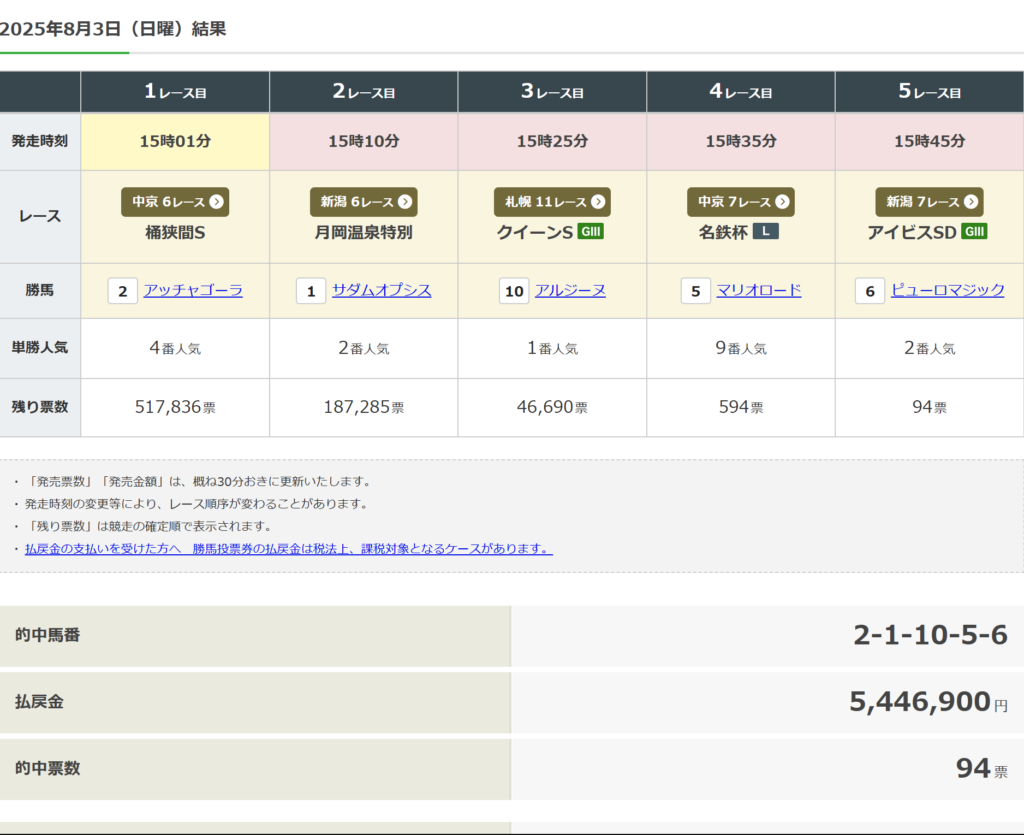Viewport: 1024px width, 835px height.
Task: Click the 単勝人気 row header
Action: pyautogui.click(x=40, y=348)
